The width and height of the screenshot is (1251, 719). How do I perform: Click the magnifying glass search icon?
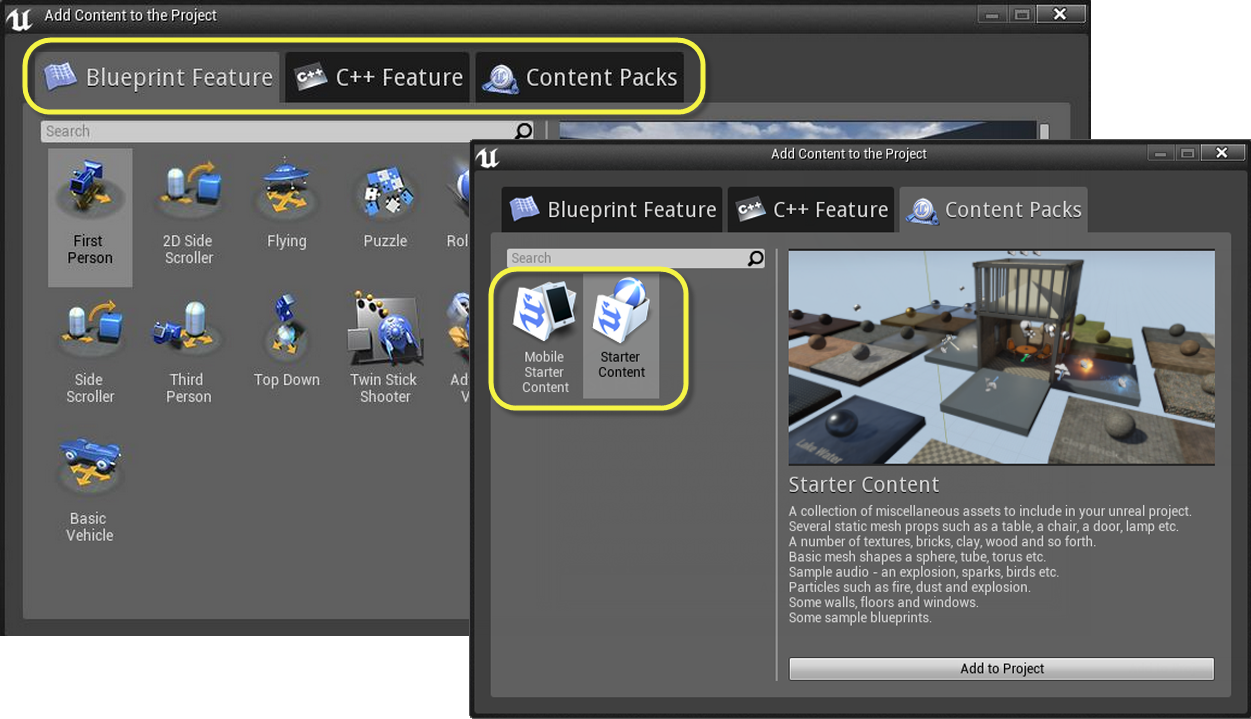pos(755,258)
